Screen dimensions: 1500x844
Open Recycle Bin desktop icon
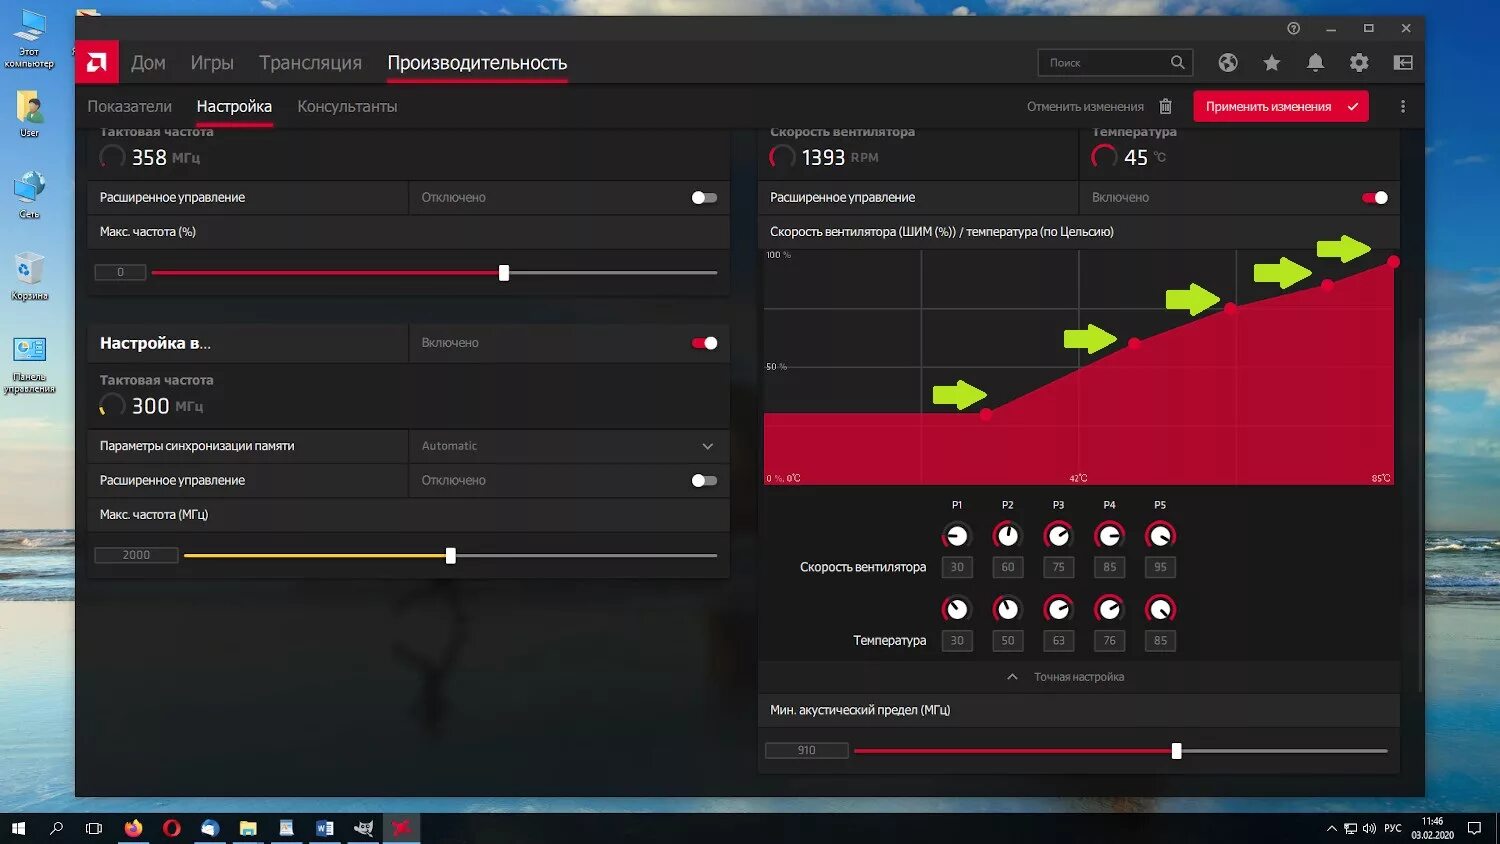coord(29,276)
